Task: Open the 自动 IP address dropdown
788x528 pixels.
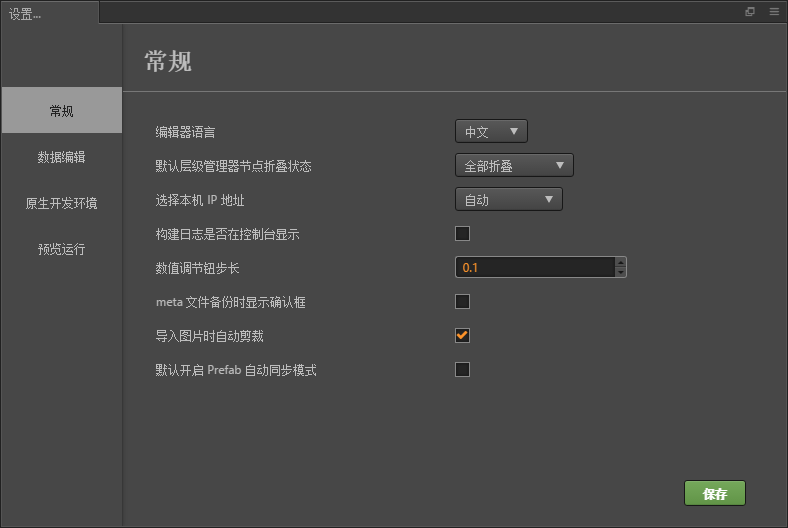Action: pos(509,200)
